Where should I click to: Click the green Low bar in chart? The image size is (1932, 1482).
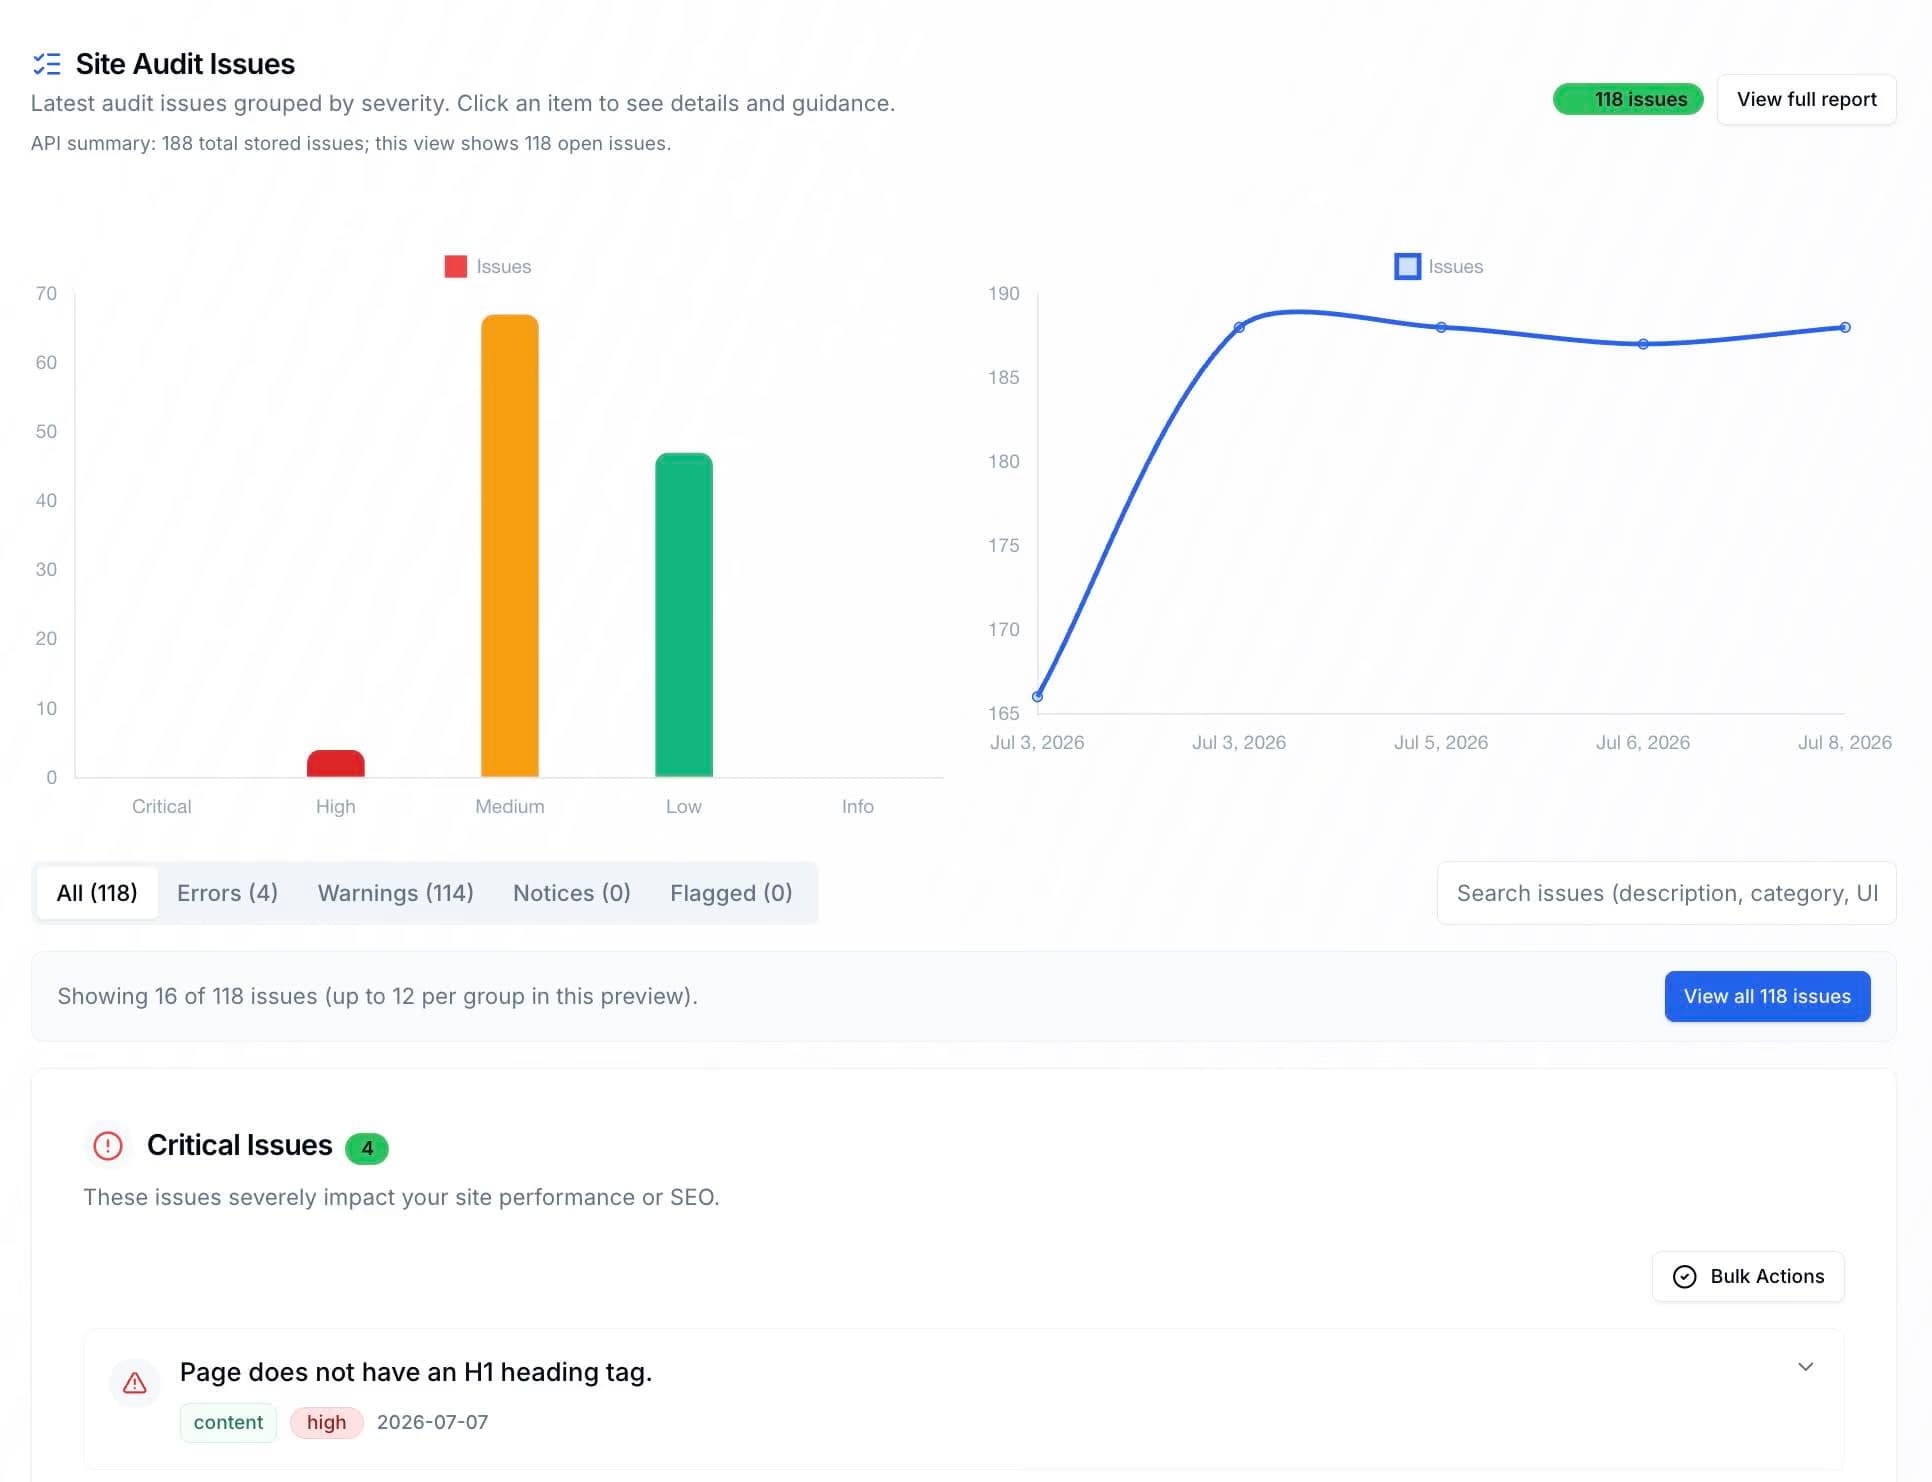[684, 615]
